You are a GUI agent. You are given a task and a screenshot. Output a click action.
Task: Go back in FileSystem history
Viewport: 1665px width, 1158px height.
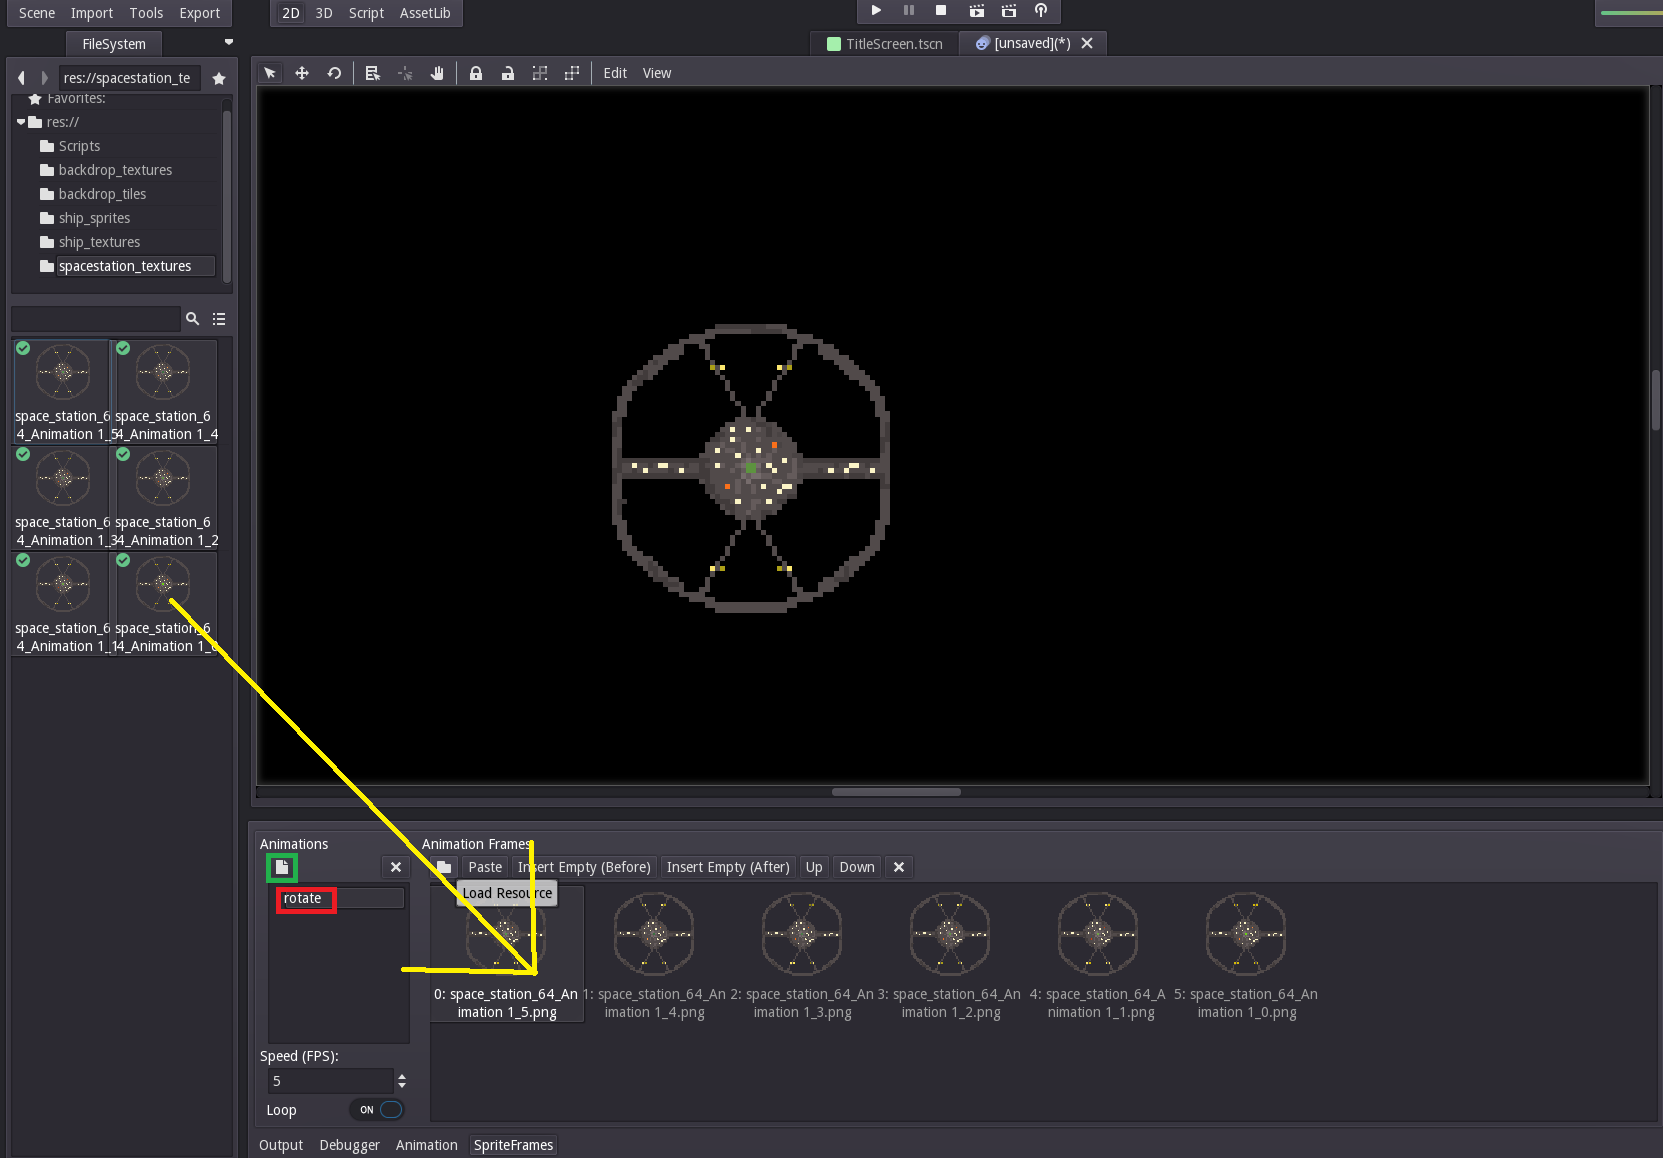tap(21, 78)
